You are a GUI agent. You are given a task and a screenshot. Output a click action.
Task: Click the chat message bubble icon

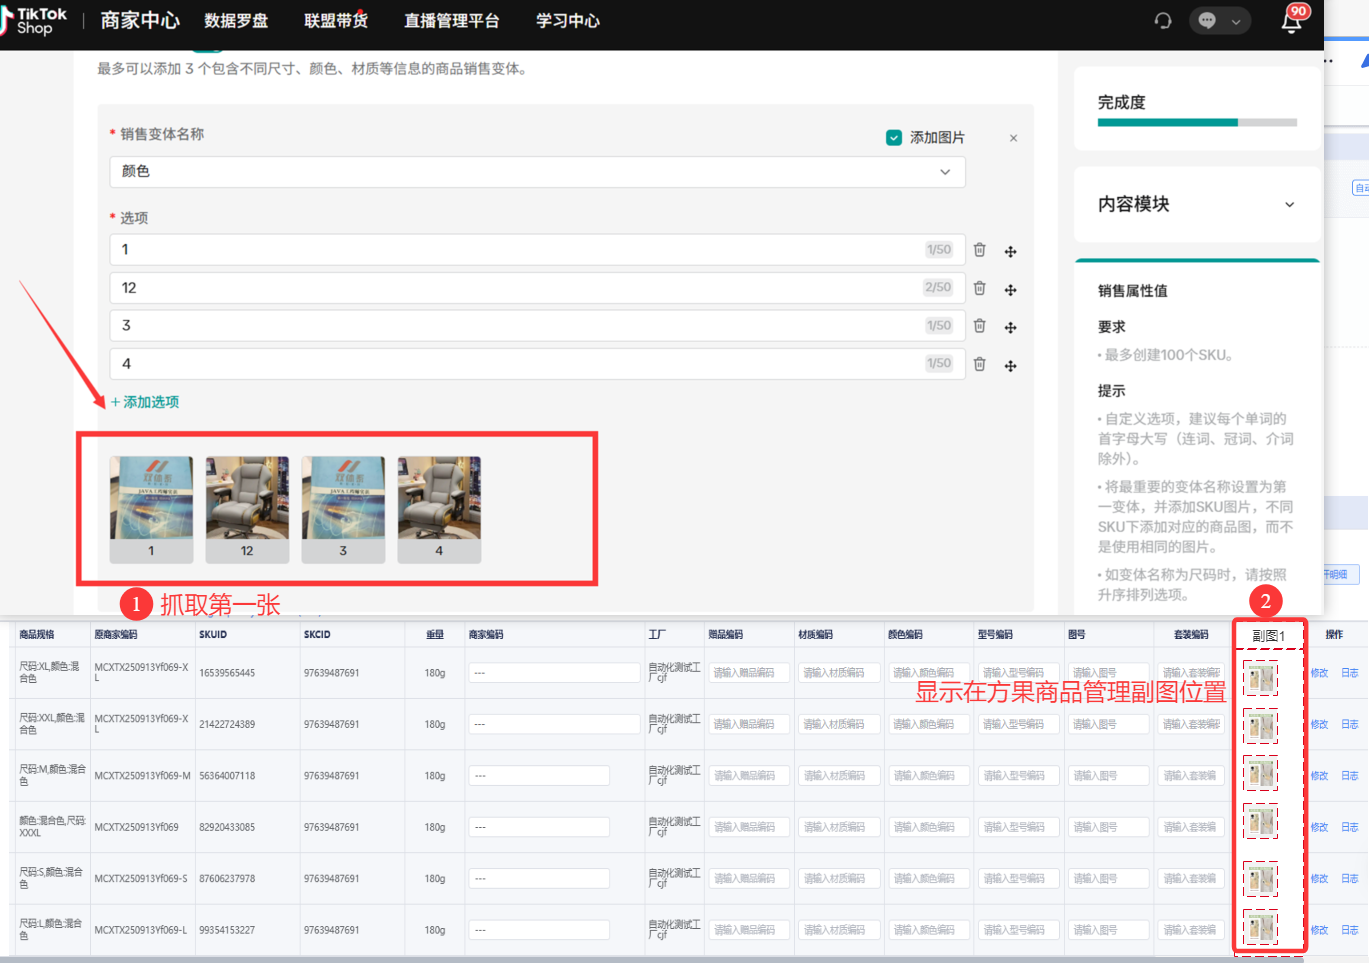click(1207, 21)
